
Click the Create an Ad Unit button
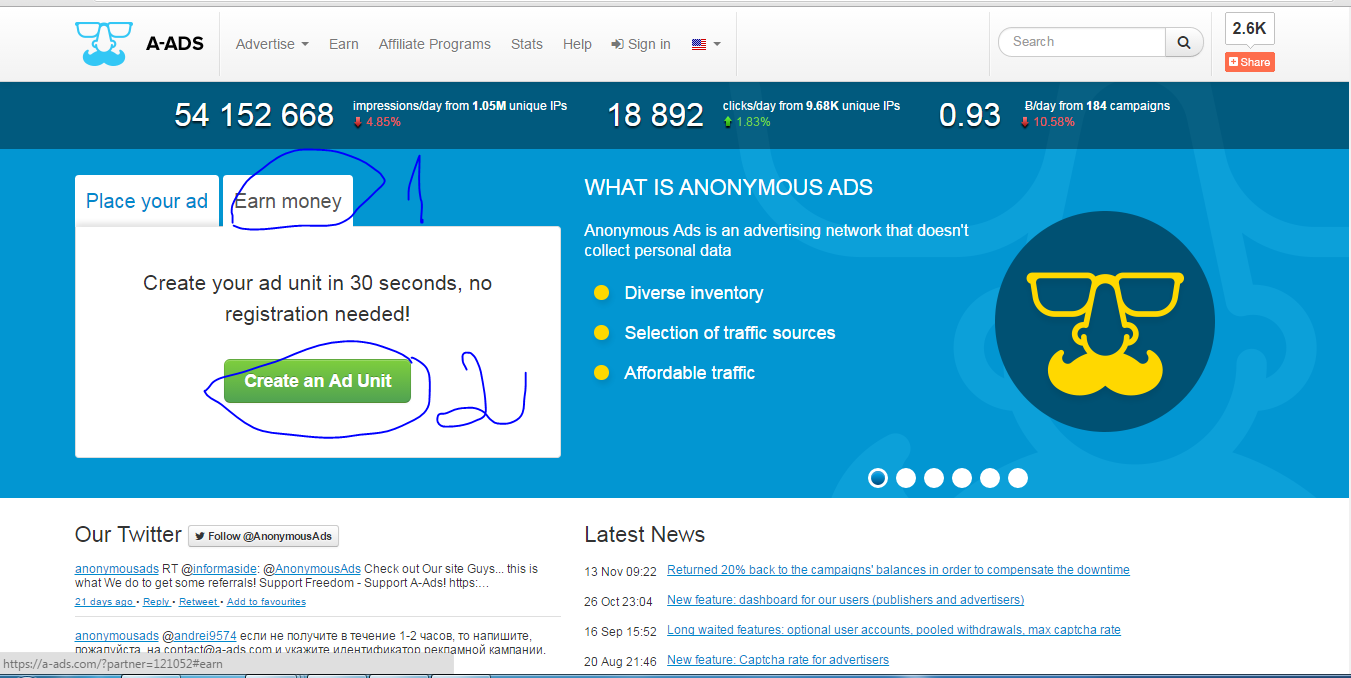317,381
